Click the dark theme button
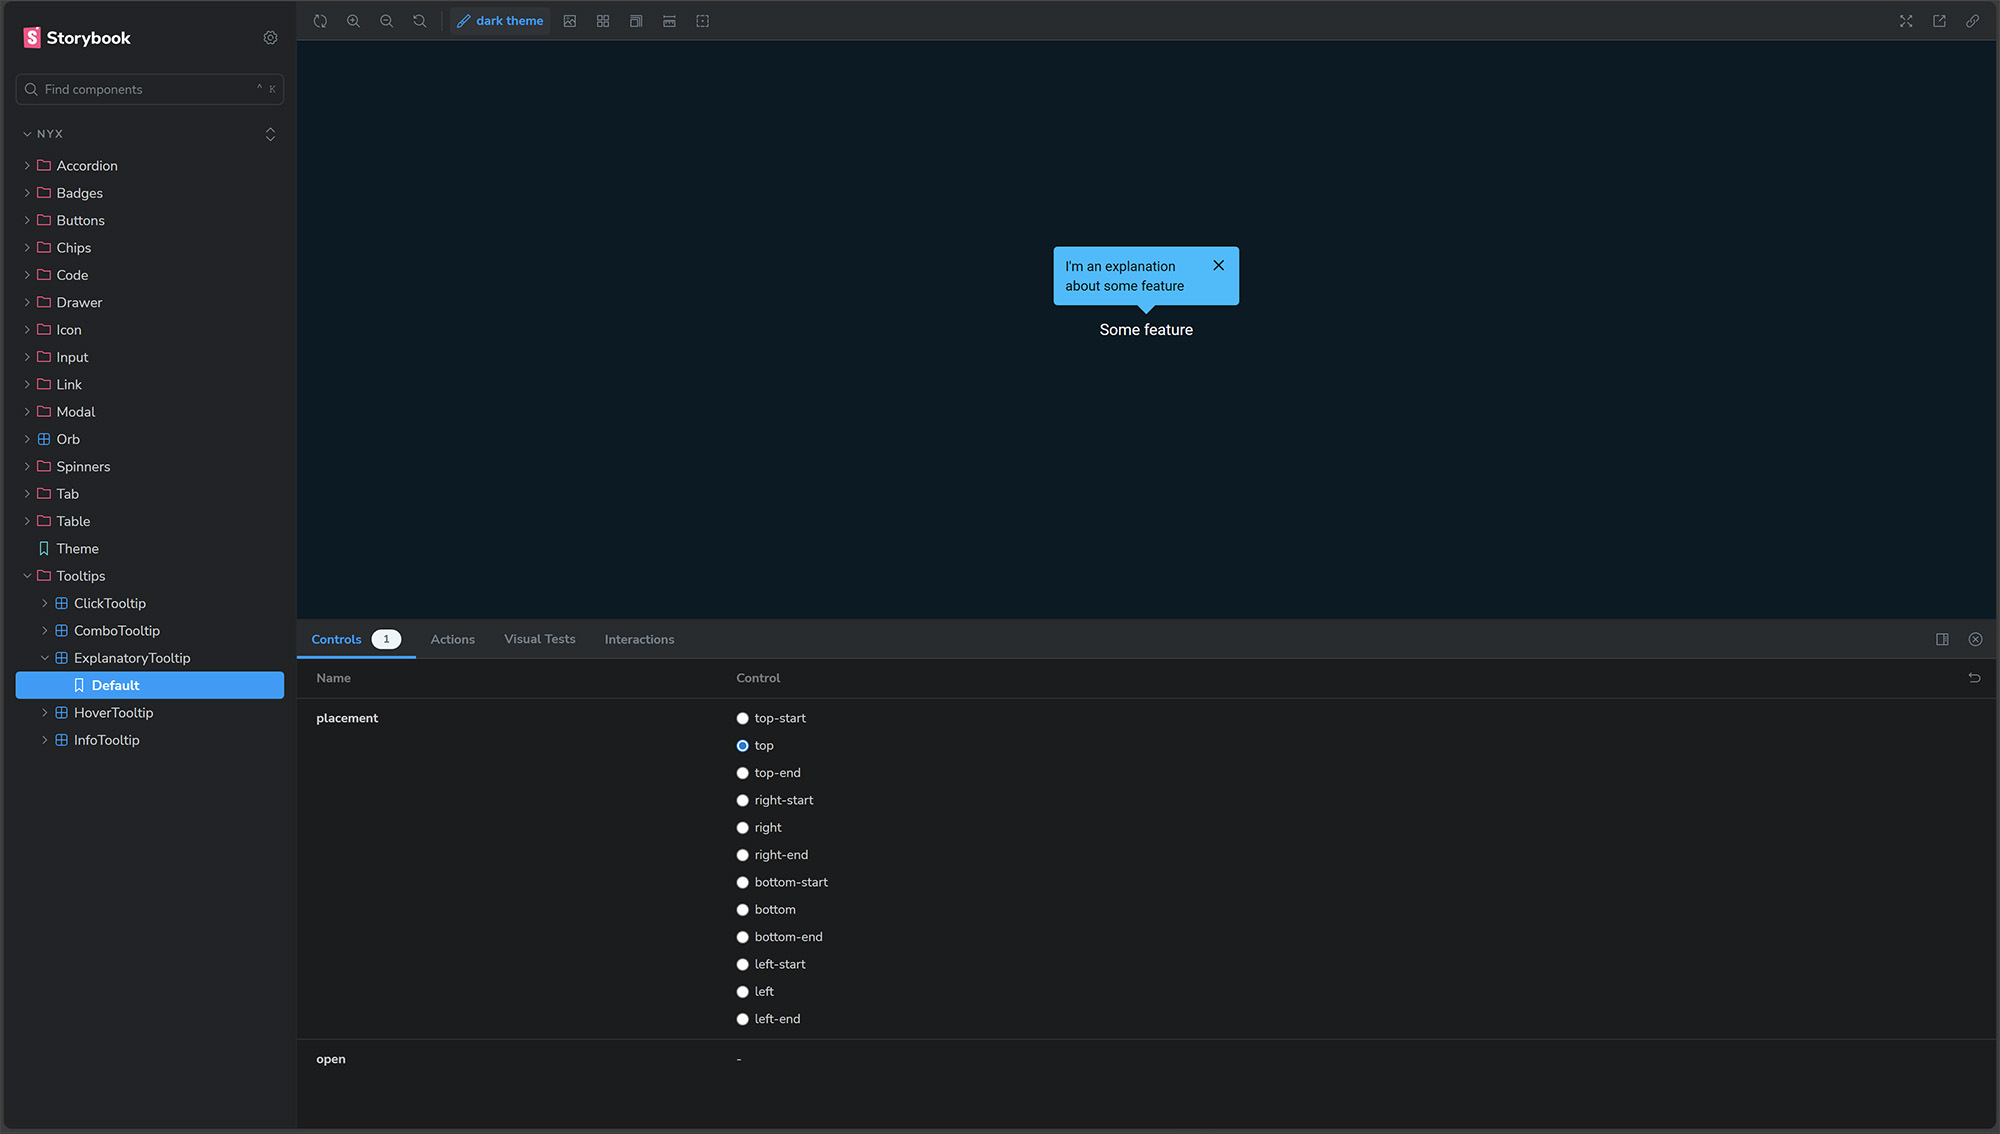 click(x=500, y=21)
